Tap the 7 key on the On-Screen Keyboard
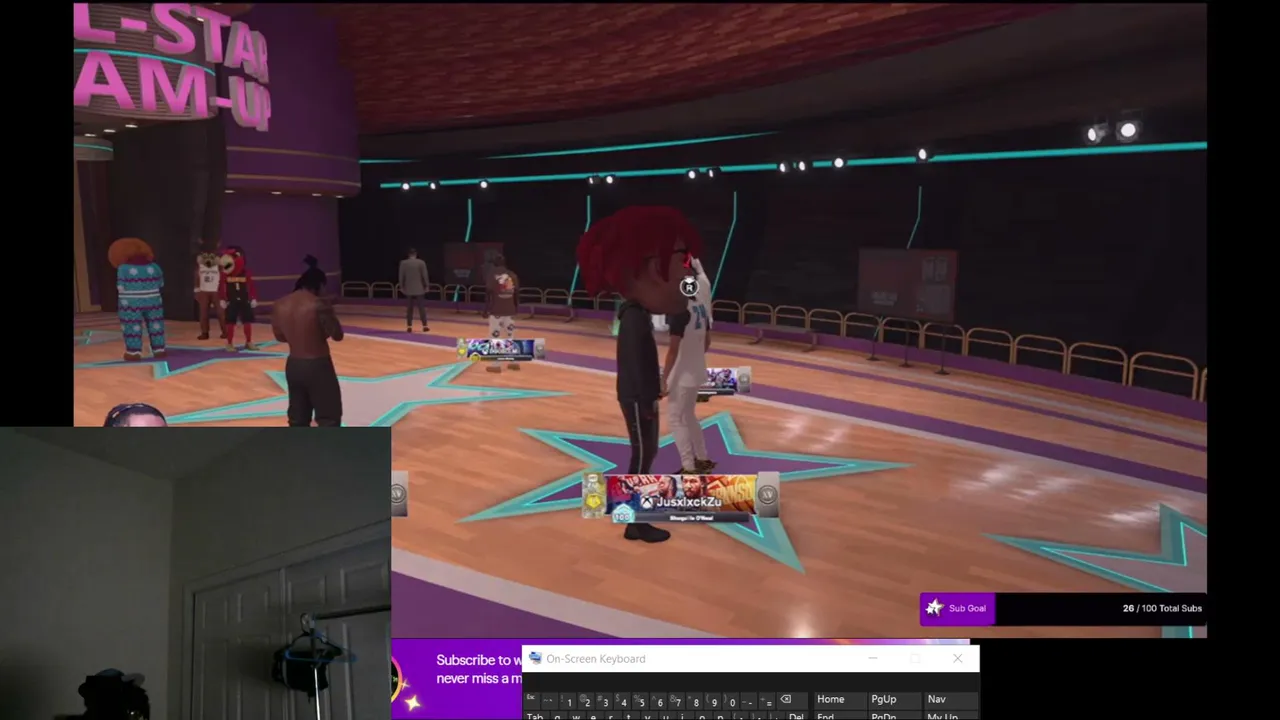 point(677,700)
